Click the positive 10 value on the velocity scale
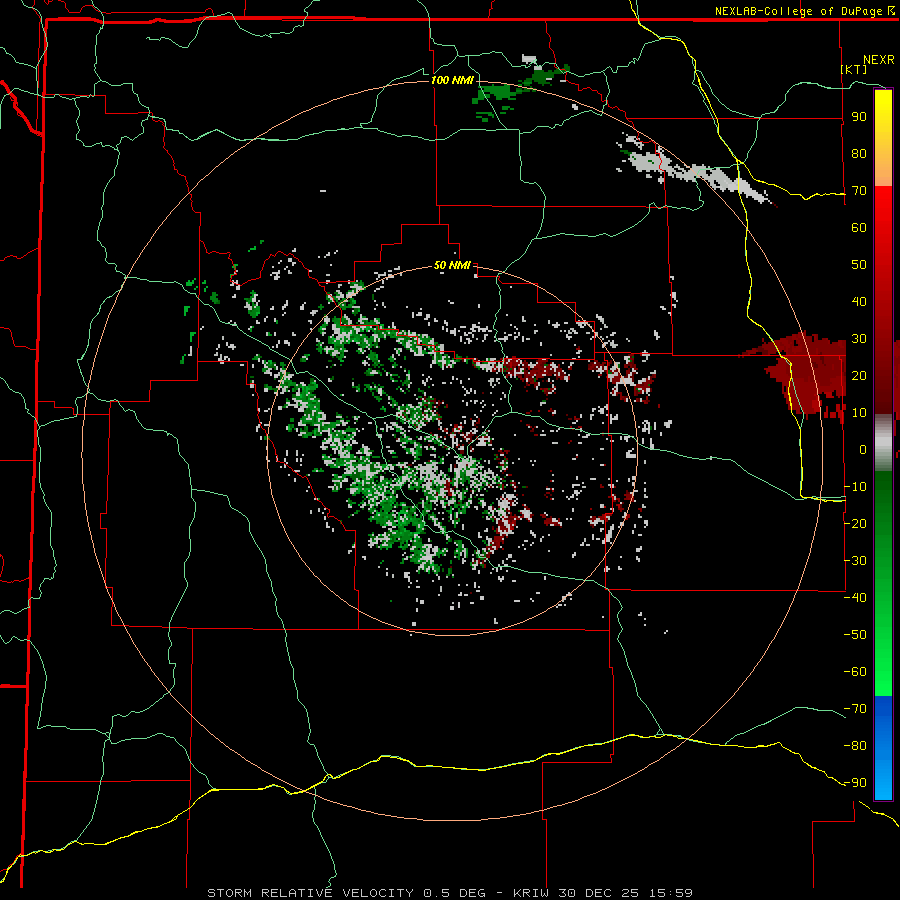This screenshot has width=900, height=900. point(859,413)
